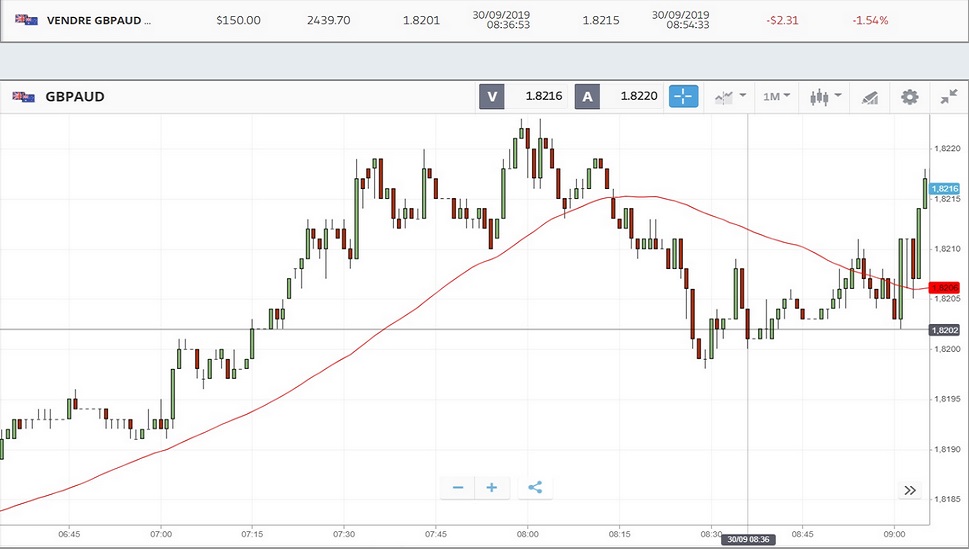Click the red 1.8206 moving average label

pos(945,287)
